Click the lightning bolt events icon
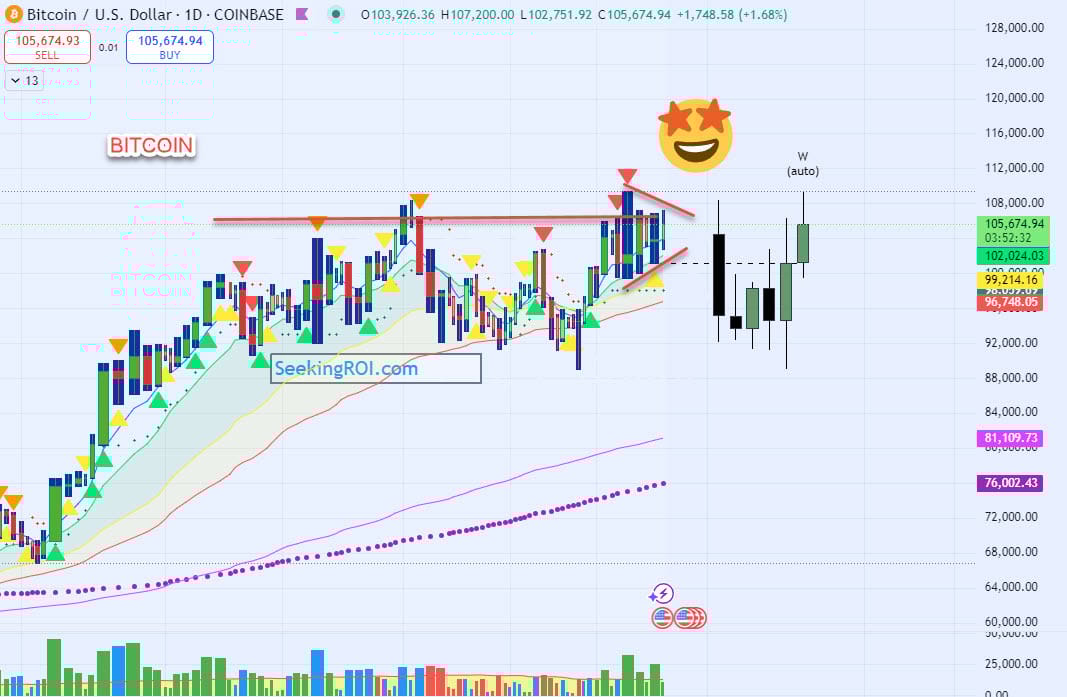The height and width of the screenshot is (697, 1067). tap(661, 594)
